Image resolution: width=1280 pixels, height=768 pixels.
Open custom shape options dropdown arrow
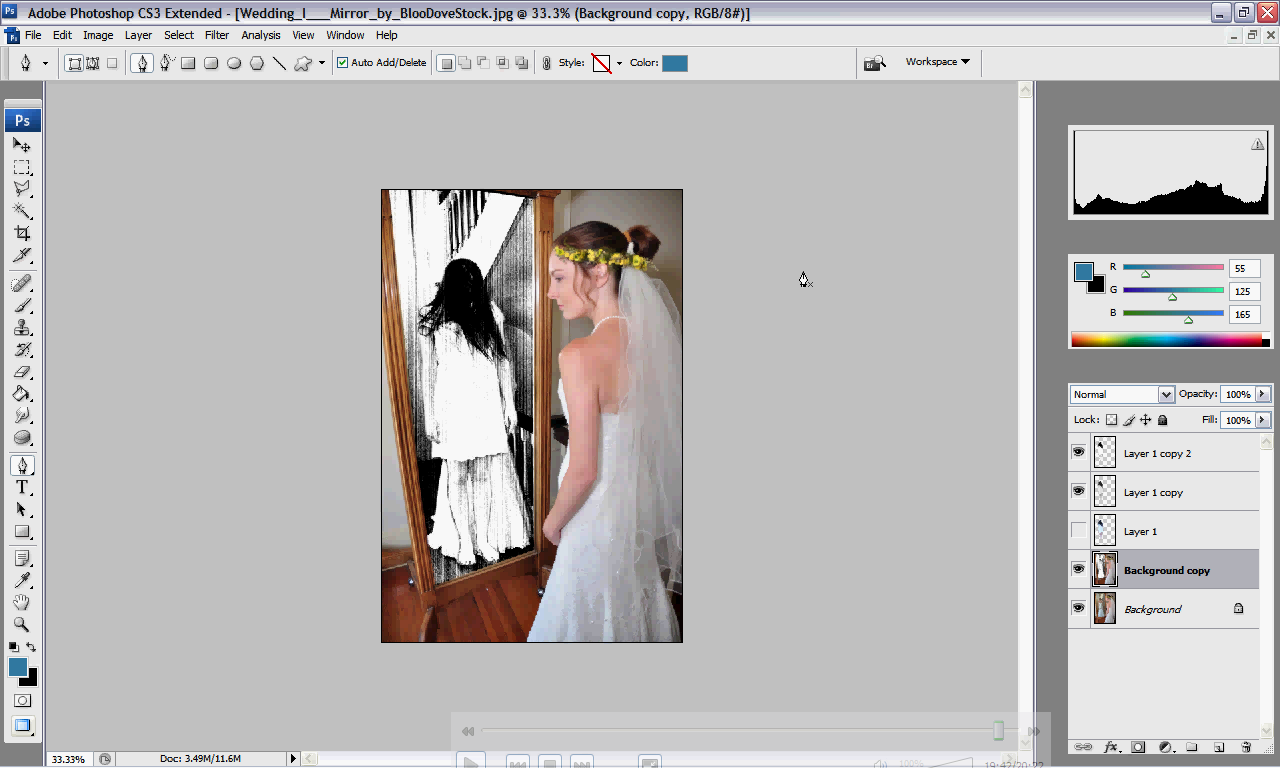point(321,63)
